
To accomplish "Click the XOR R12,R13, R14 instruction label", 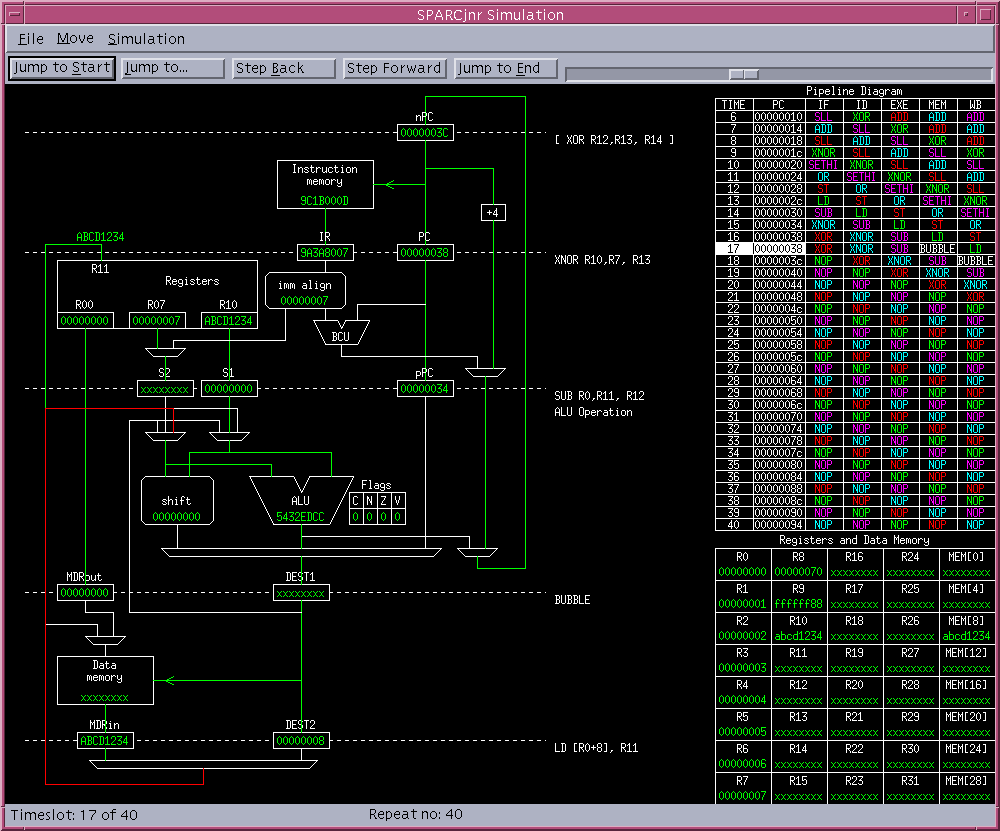I will coord(615,140).
